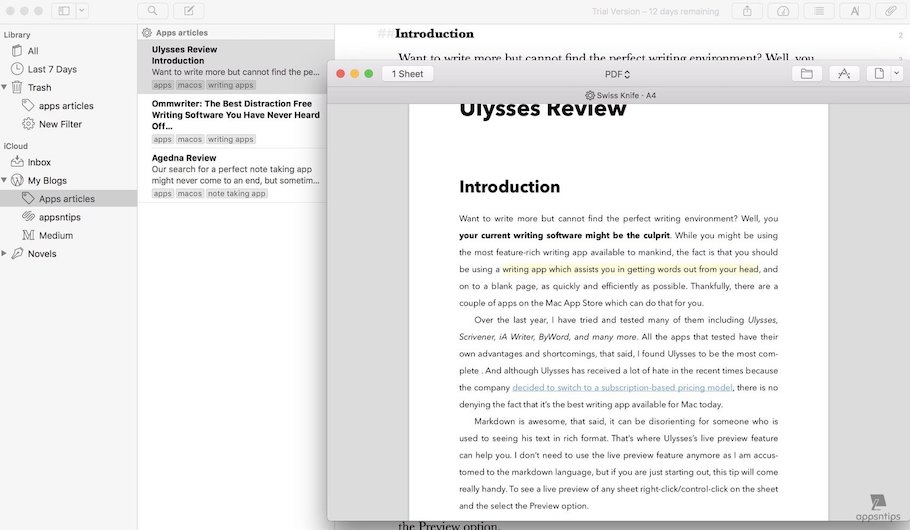Open the navigation list icon in the toolbar
Viewport: 910px width, 530px height.
[x=819, y=11]
